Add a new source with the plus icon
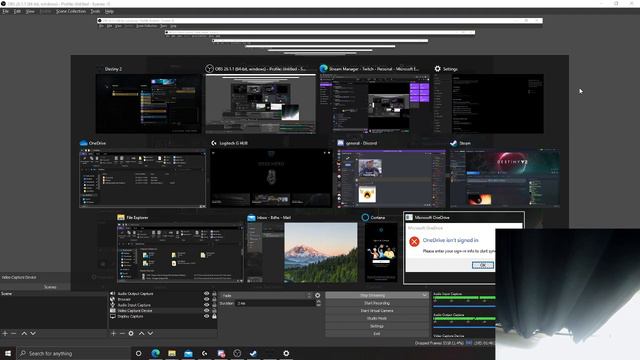Screen dimensions: 640x360 click(113, 333)
